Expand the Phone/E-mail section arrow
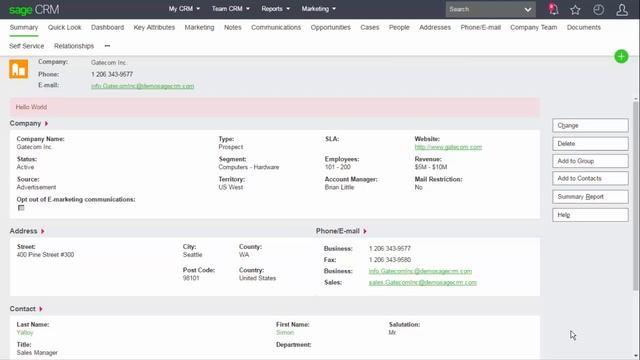This screenshot has width=640, height=360. (x=365, y=231)
